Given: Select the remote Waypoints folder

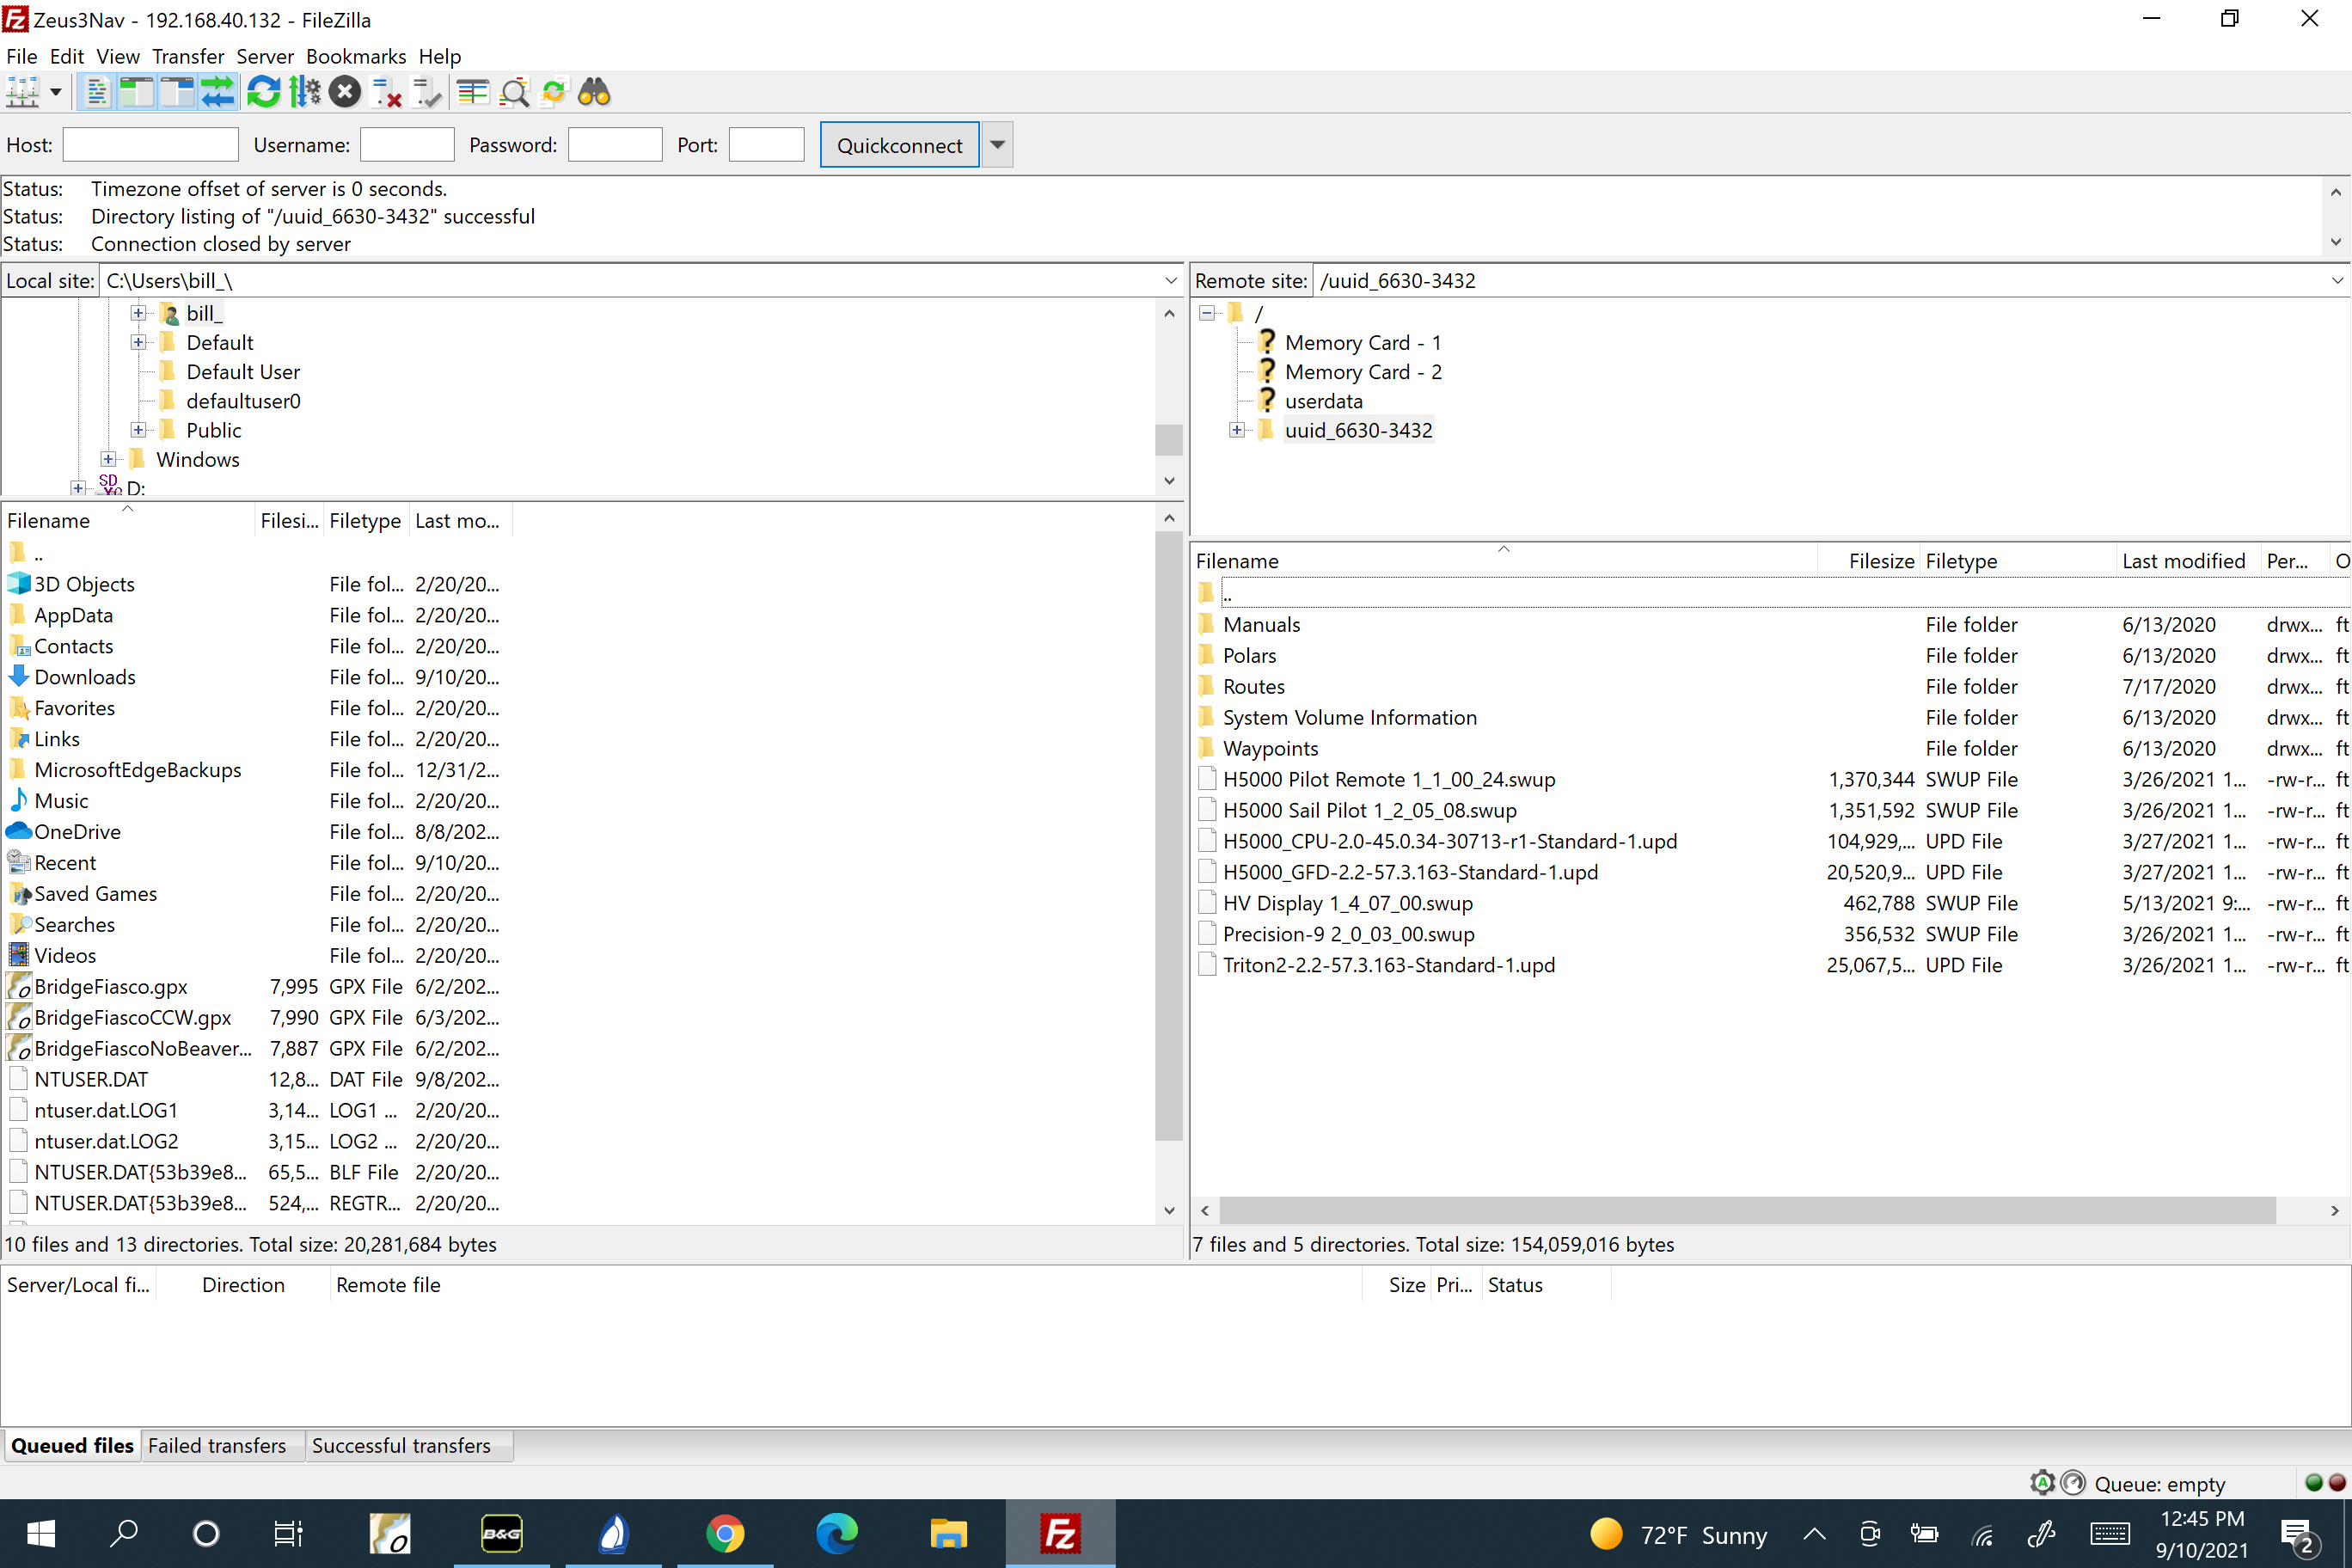Looking at the screenshot, I should (1270, 749).
